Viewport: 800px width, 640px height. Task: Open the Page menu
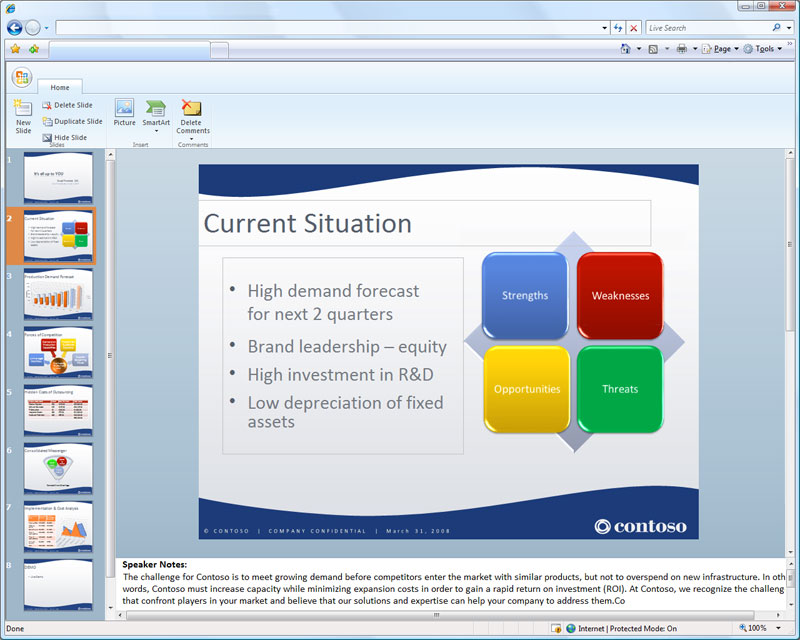pyautogui.click(x=720, y=49)
